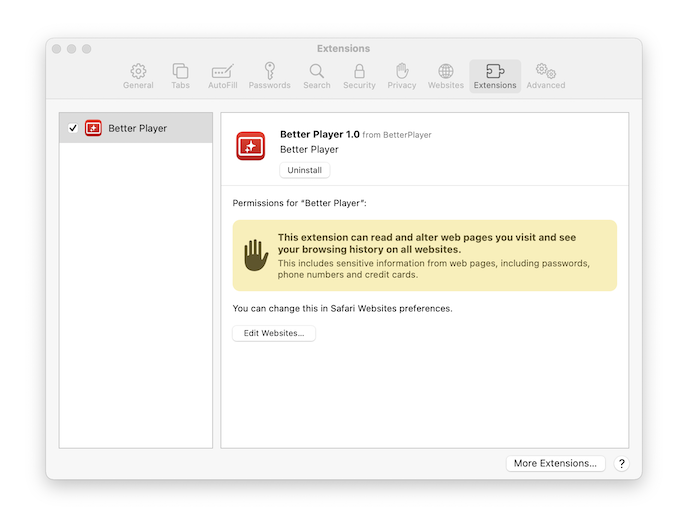Open the Security padlock pane
This screenshot has height=508, width=700.
(359, 76)
